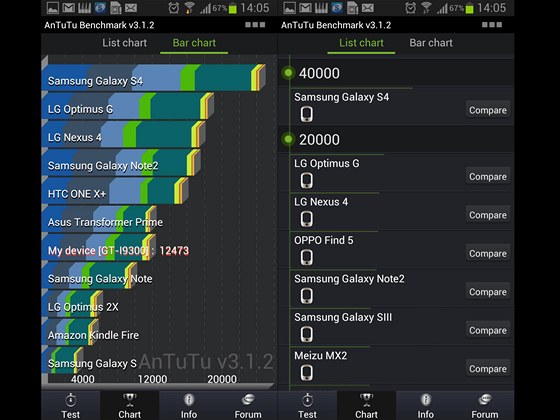Tap the Wi-Fi icon in left status bar
This screenshot has height=420, width=560.
click(x=189, y=8)
